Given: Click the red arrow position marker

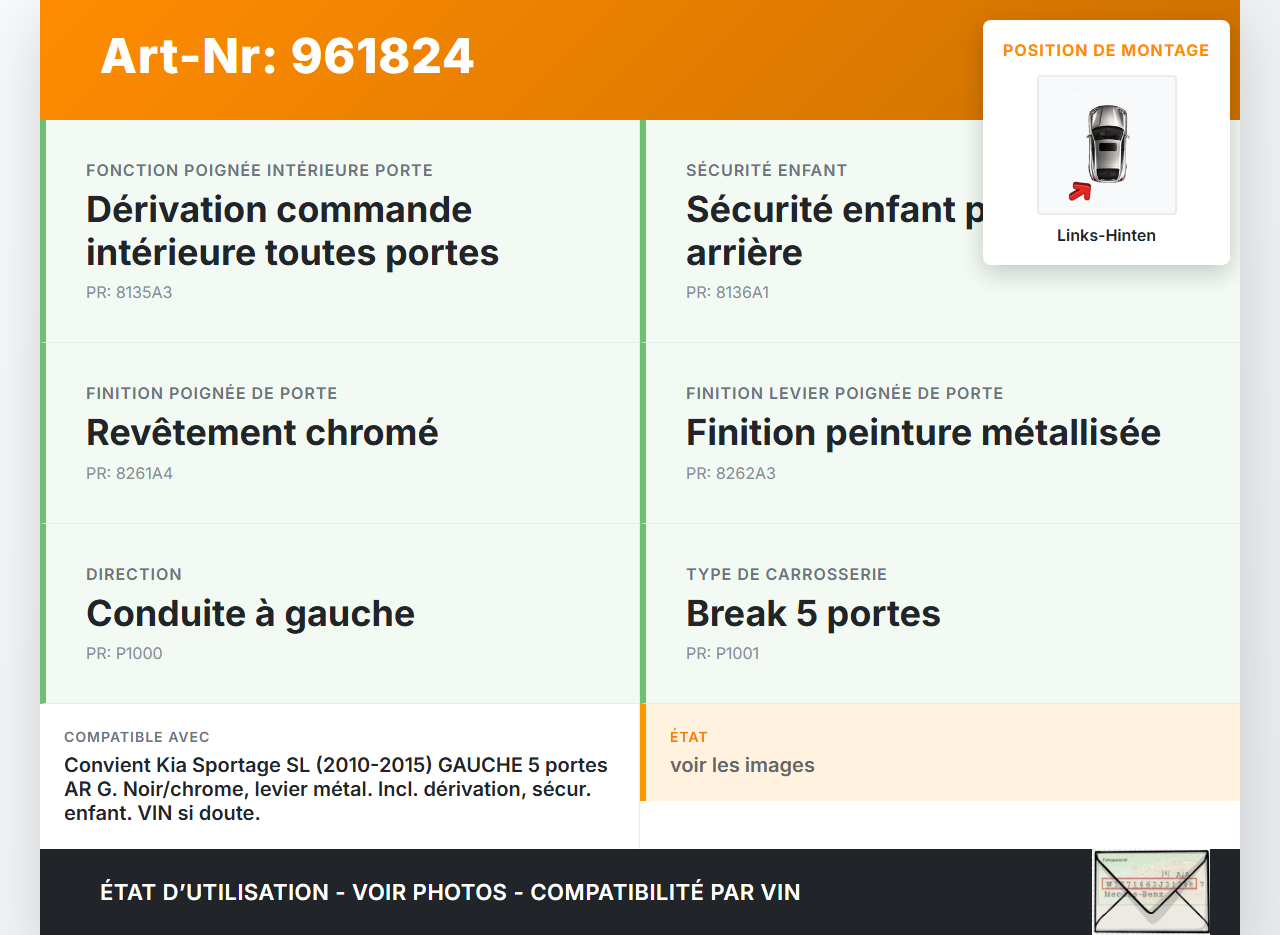Looking at the screenshot, I should [x=1079, y=191].
